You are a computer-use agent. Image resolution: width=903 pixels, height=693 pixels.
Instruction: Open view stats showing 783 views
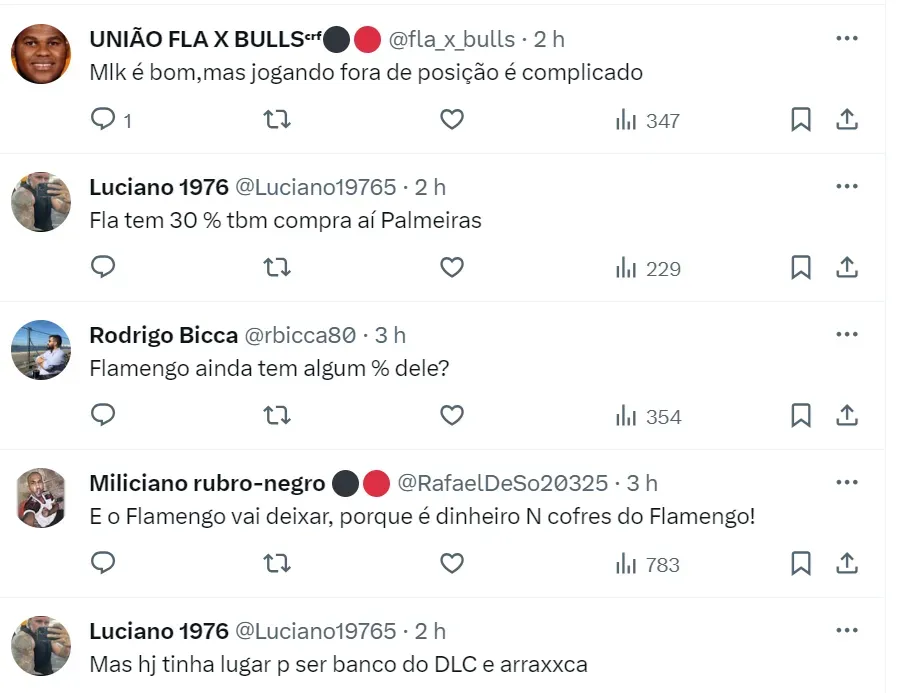pos(649,564)
